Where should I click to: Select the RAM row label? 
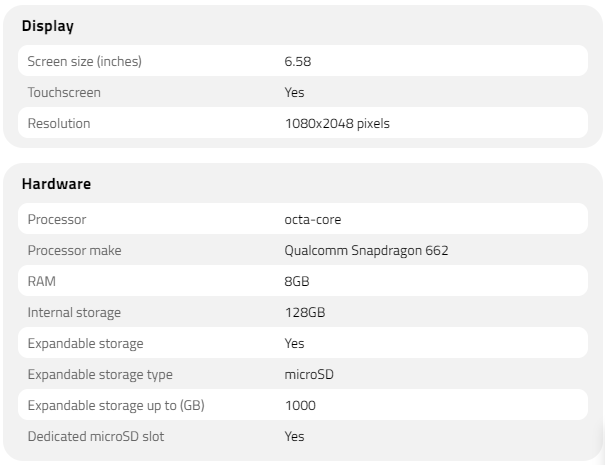pos(42,281)
